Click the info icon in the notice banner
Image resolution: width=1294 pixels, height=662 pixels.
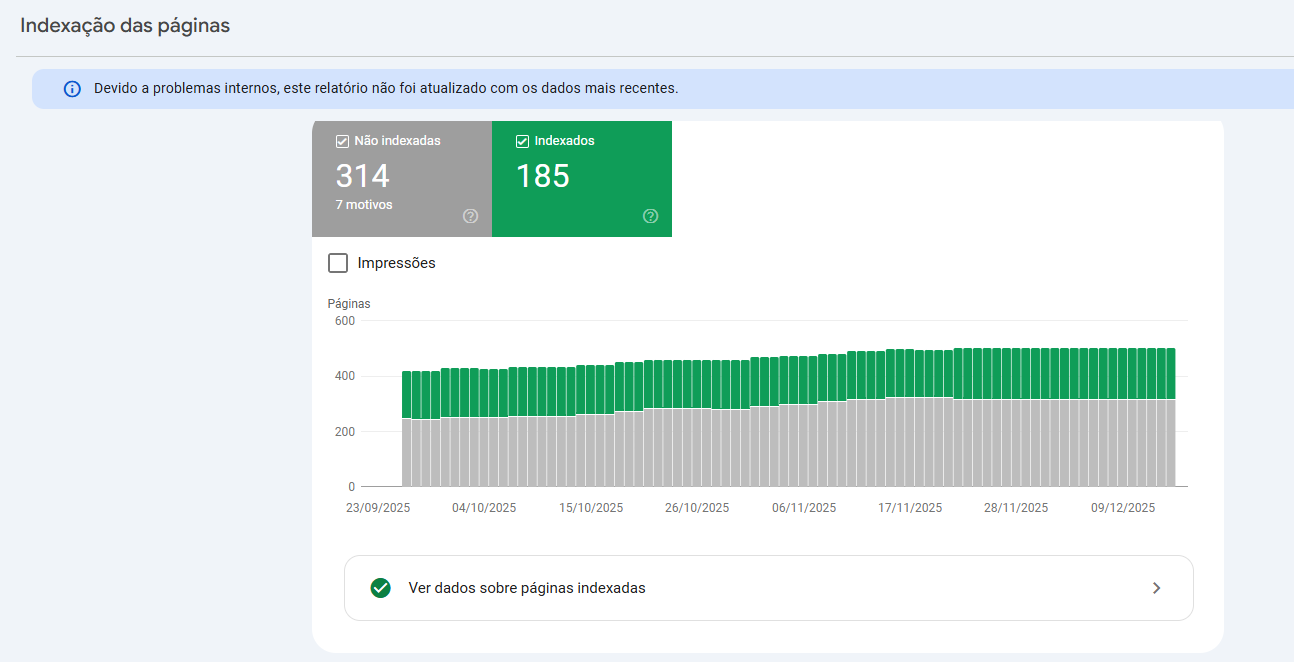72,89
